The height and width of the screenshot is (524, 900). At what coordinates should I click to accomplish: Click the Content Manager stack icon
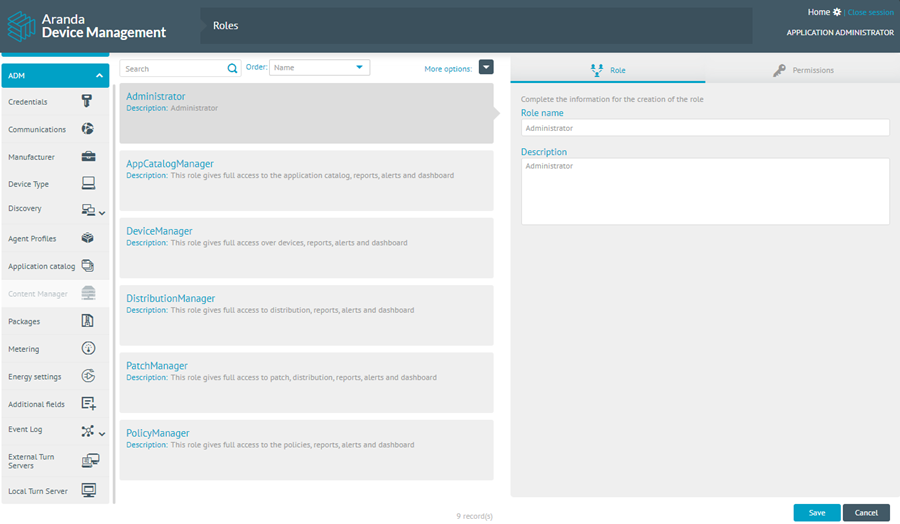pyautogui.click(x=88, y=293)
